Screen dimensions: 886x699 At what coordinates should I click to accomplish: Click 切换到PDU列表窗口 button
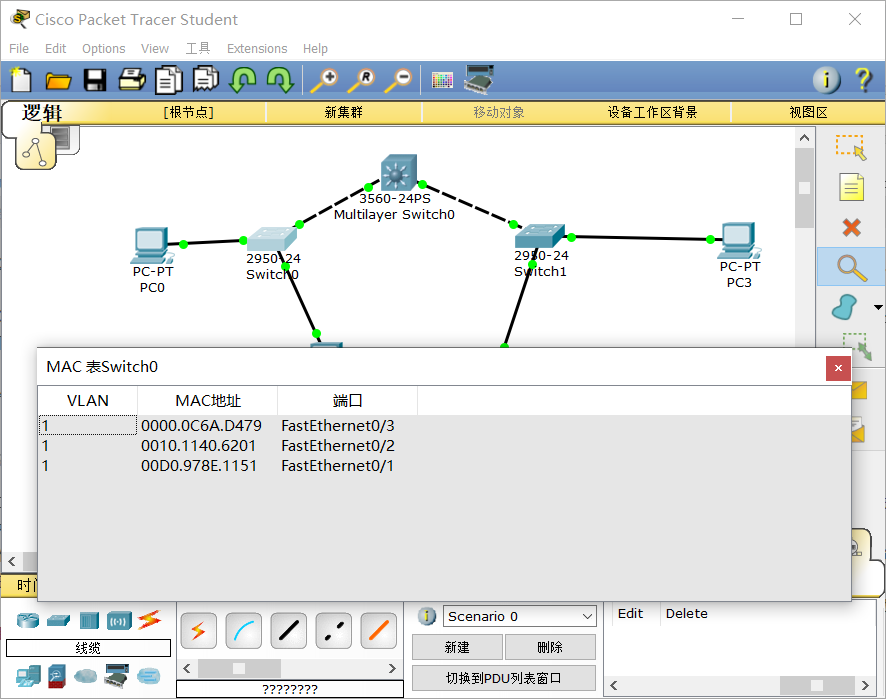tap(503, 678)
